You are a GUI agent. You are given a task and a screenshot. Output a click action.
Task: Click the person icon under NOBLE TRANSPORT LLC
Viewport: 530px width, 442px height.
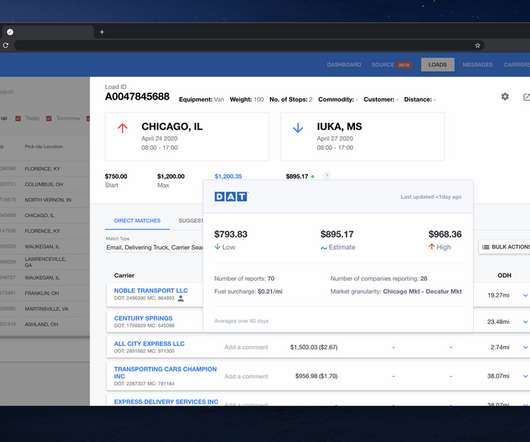click(x=181, y=298)
